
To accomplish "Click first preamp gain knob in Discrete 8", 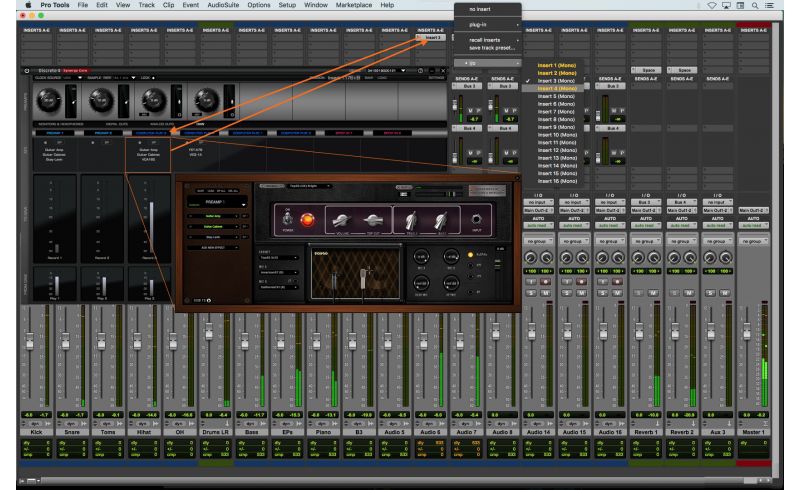I will (x=48, y=101).
